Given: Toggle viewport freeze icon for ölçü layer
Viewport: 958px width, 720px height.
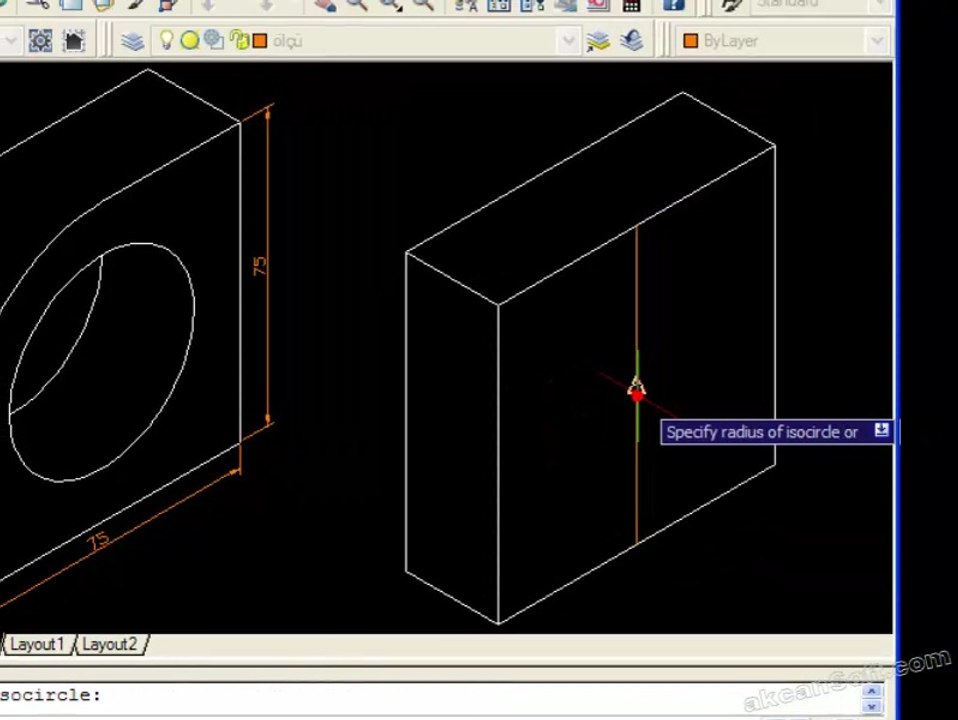Looking at the screenshot, I should (214, 40).
